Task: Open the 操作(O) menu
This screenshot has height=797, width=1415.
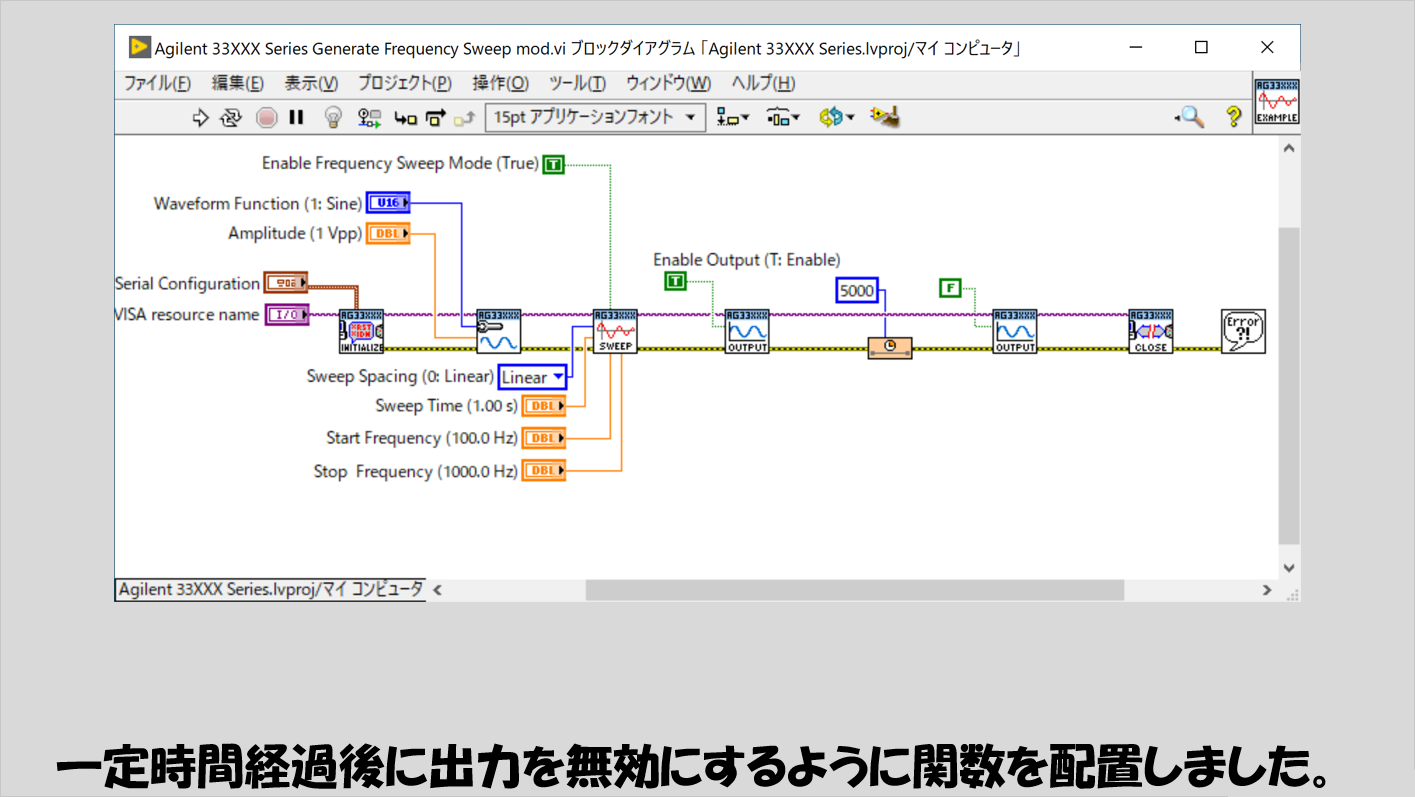Action: (500, 83)
